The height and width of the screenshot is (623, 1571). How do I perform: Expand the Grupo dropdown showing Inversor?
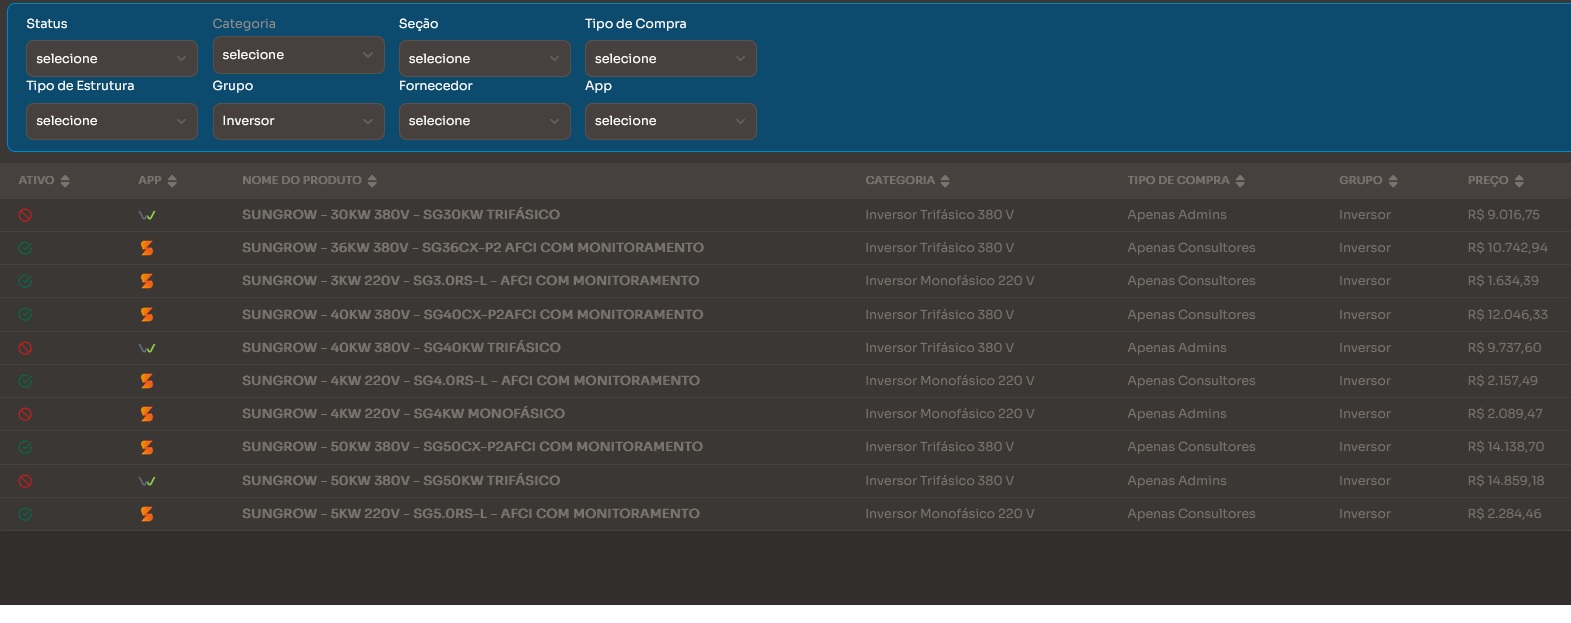[x=298, y=121]
